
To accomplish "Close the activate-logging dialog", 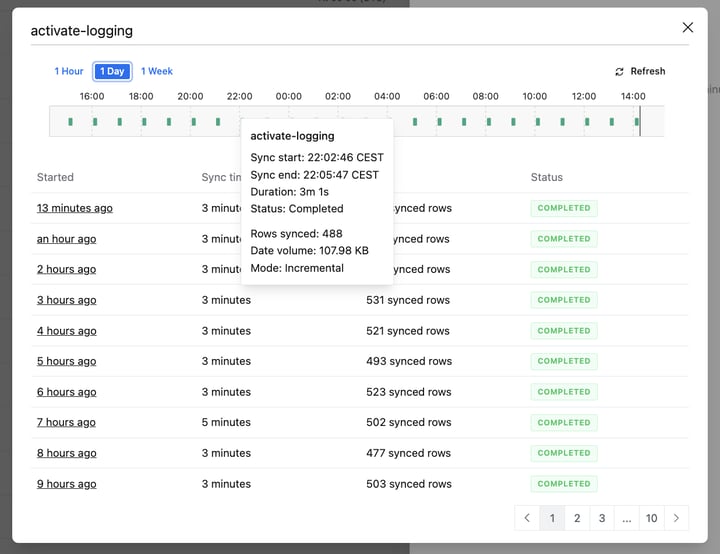I will 687,28.
